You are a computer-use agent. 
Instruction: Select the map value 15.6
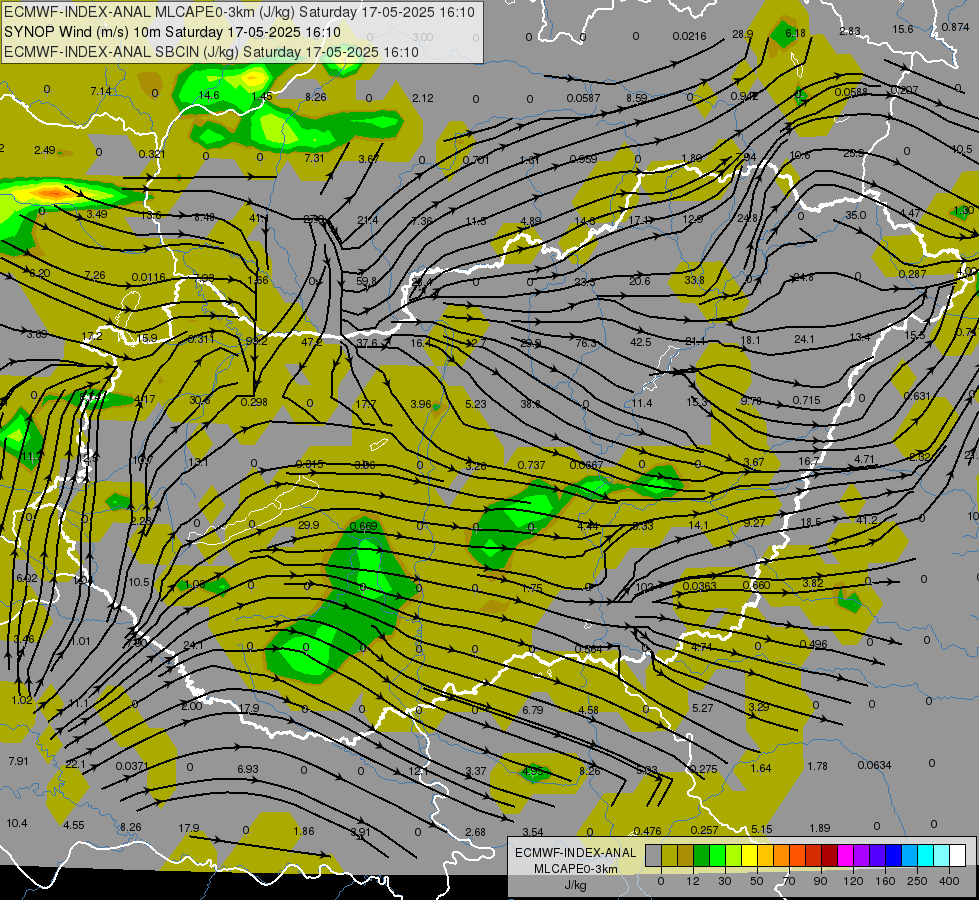click(x=903, y=29)
